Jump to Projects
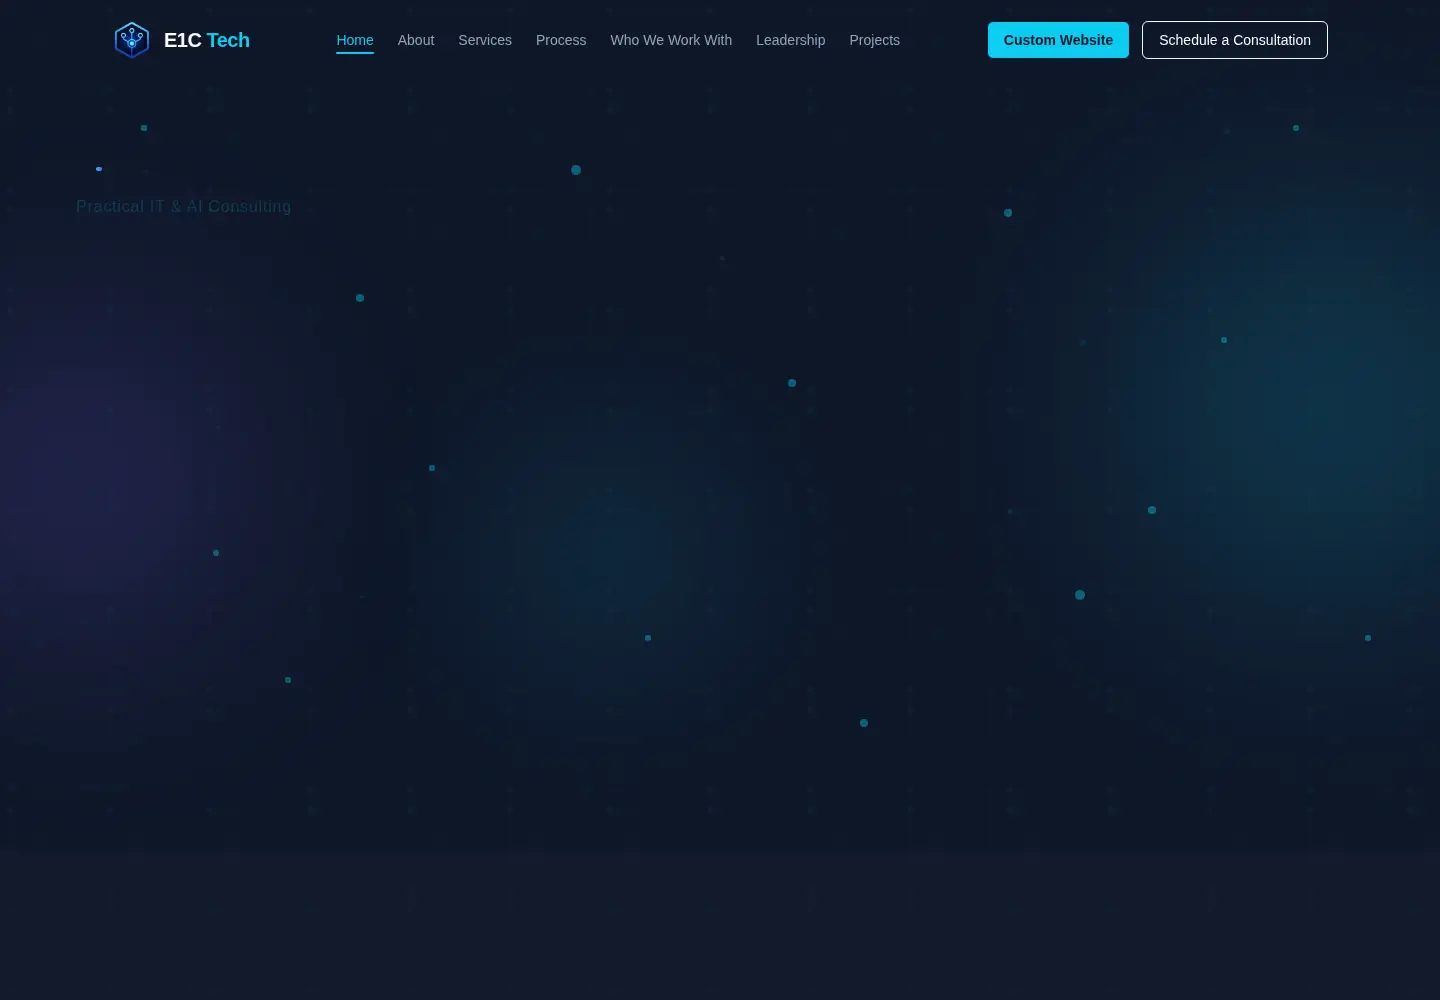Viewport: 1440px width, 1000px height. (875, 40)
